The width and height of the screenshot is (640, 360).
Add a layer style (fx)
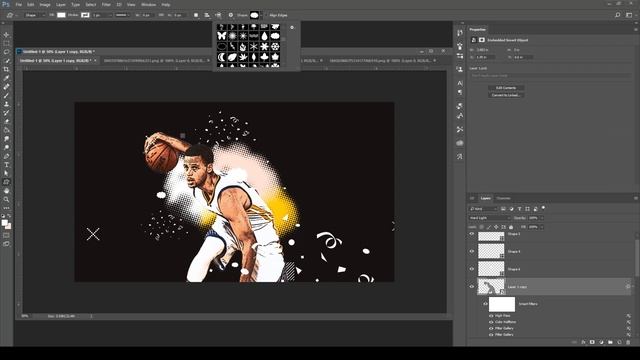583,342
